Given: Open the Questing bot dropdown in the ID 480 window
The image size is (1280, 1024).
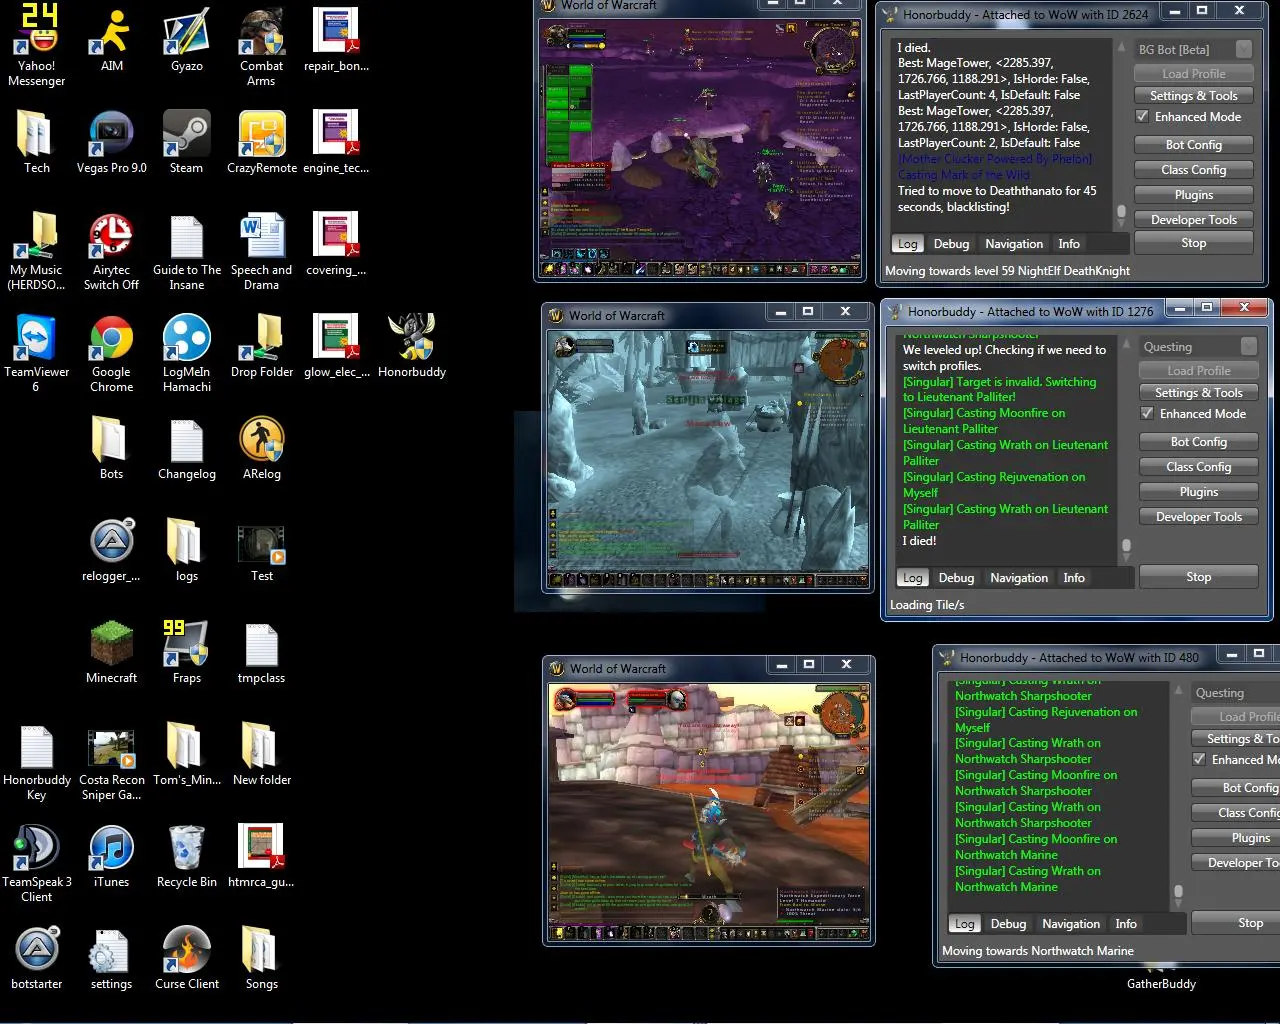Looking at the screenshot, I should [x=1235, y=693].
